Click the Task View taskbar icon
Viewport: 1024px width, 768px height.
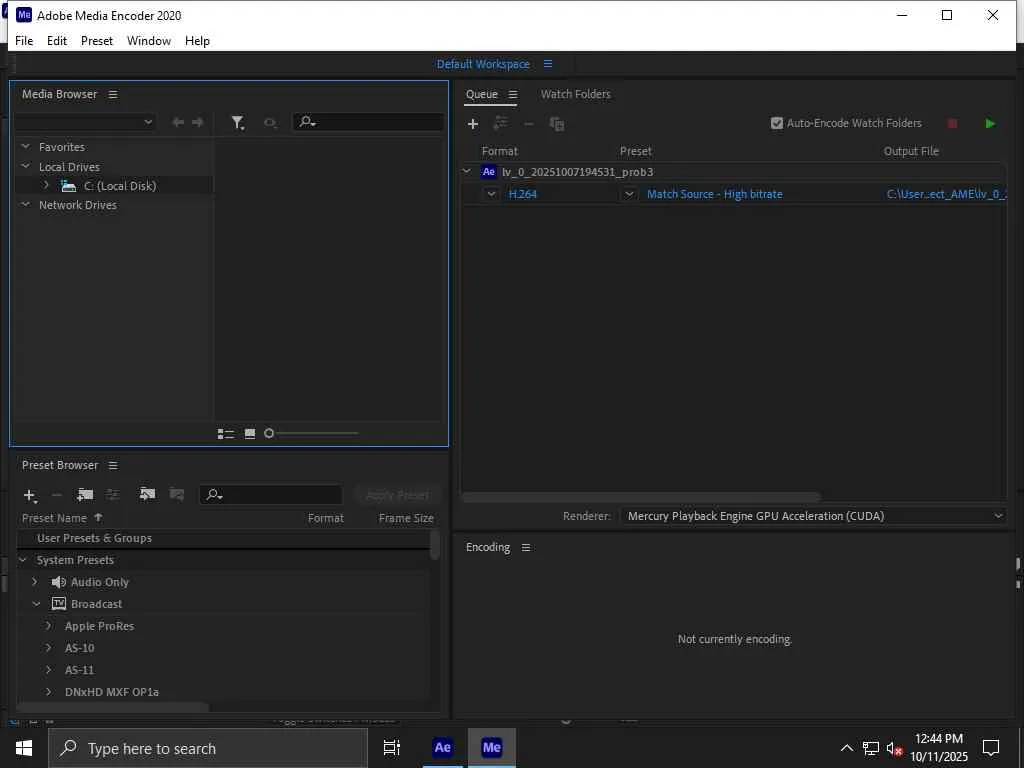(x=392, y=748)
